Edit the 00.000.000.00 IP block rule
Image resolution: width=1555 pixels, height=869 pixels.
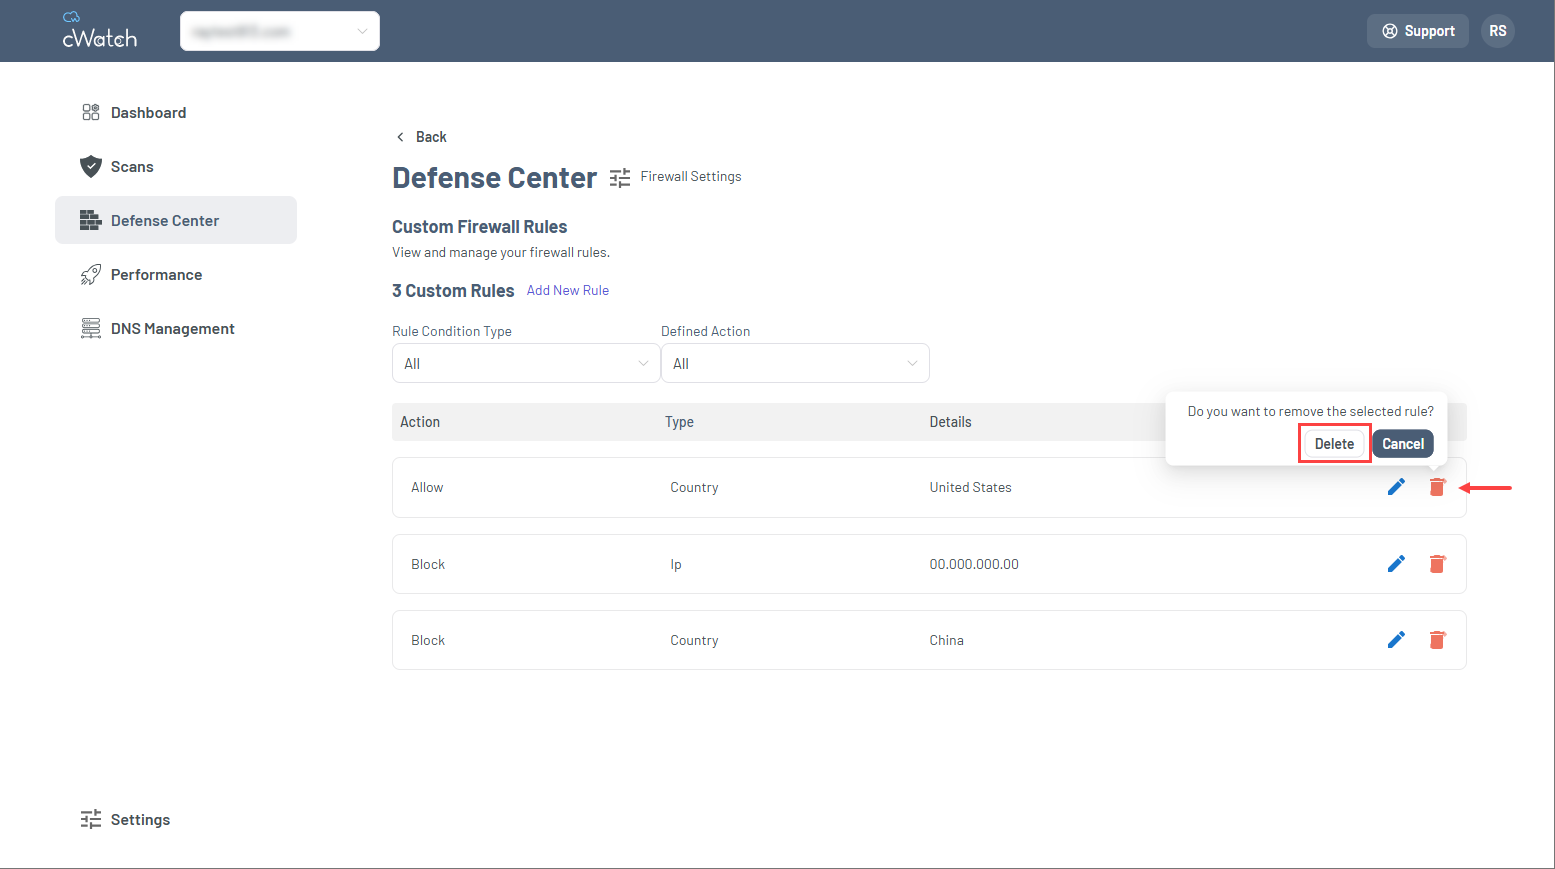pos(1396,564)
